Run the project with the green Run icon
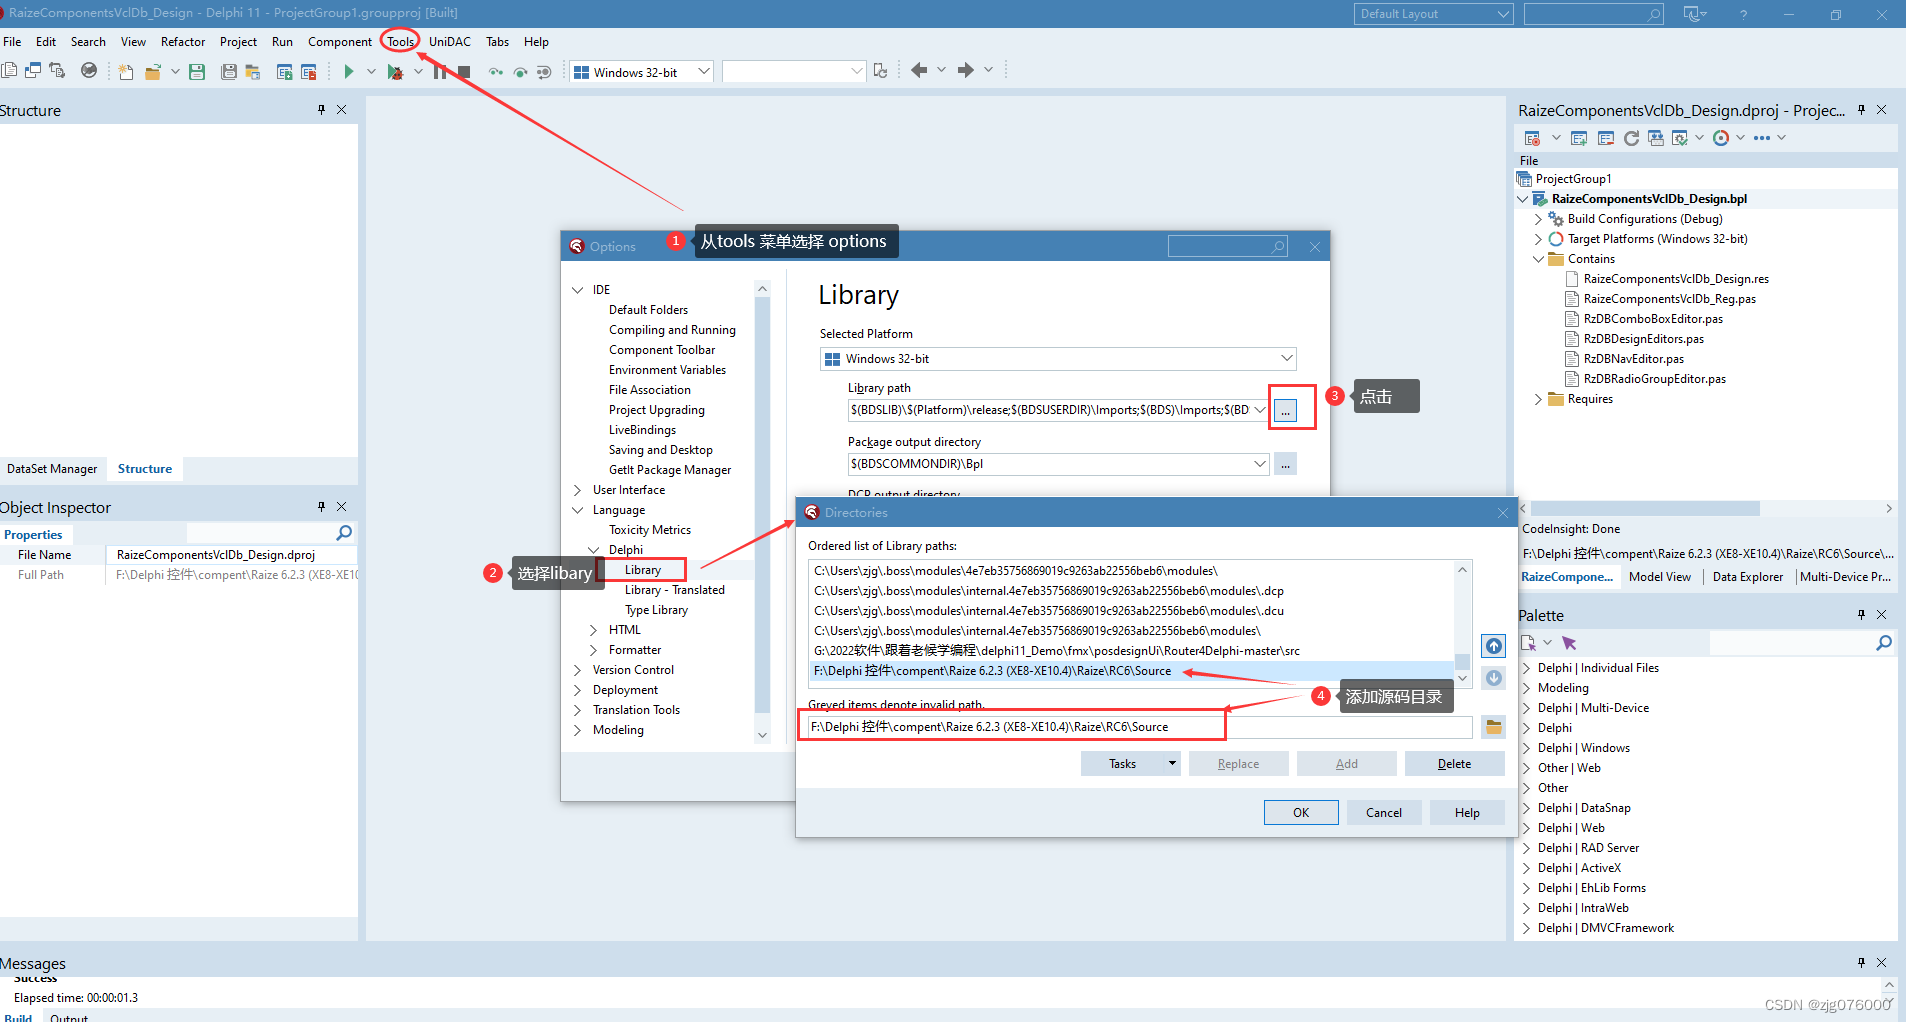This screenshot has height=1022, width=1906. pos(351,71)
